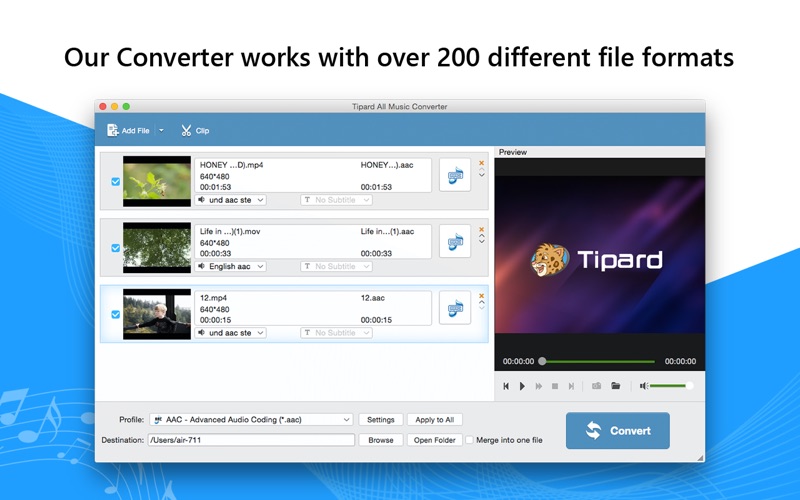Click the Add File toolbar button

[x=129, y=131]
